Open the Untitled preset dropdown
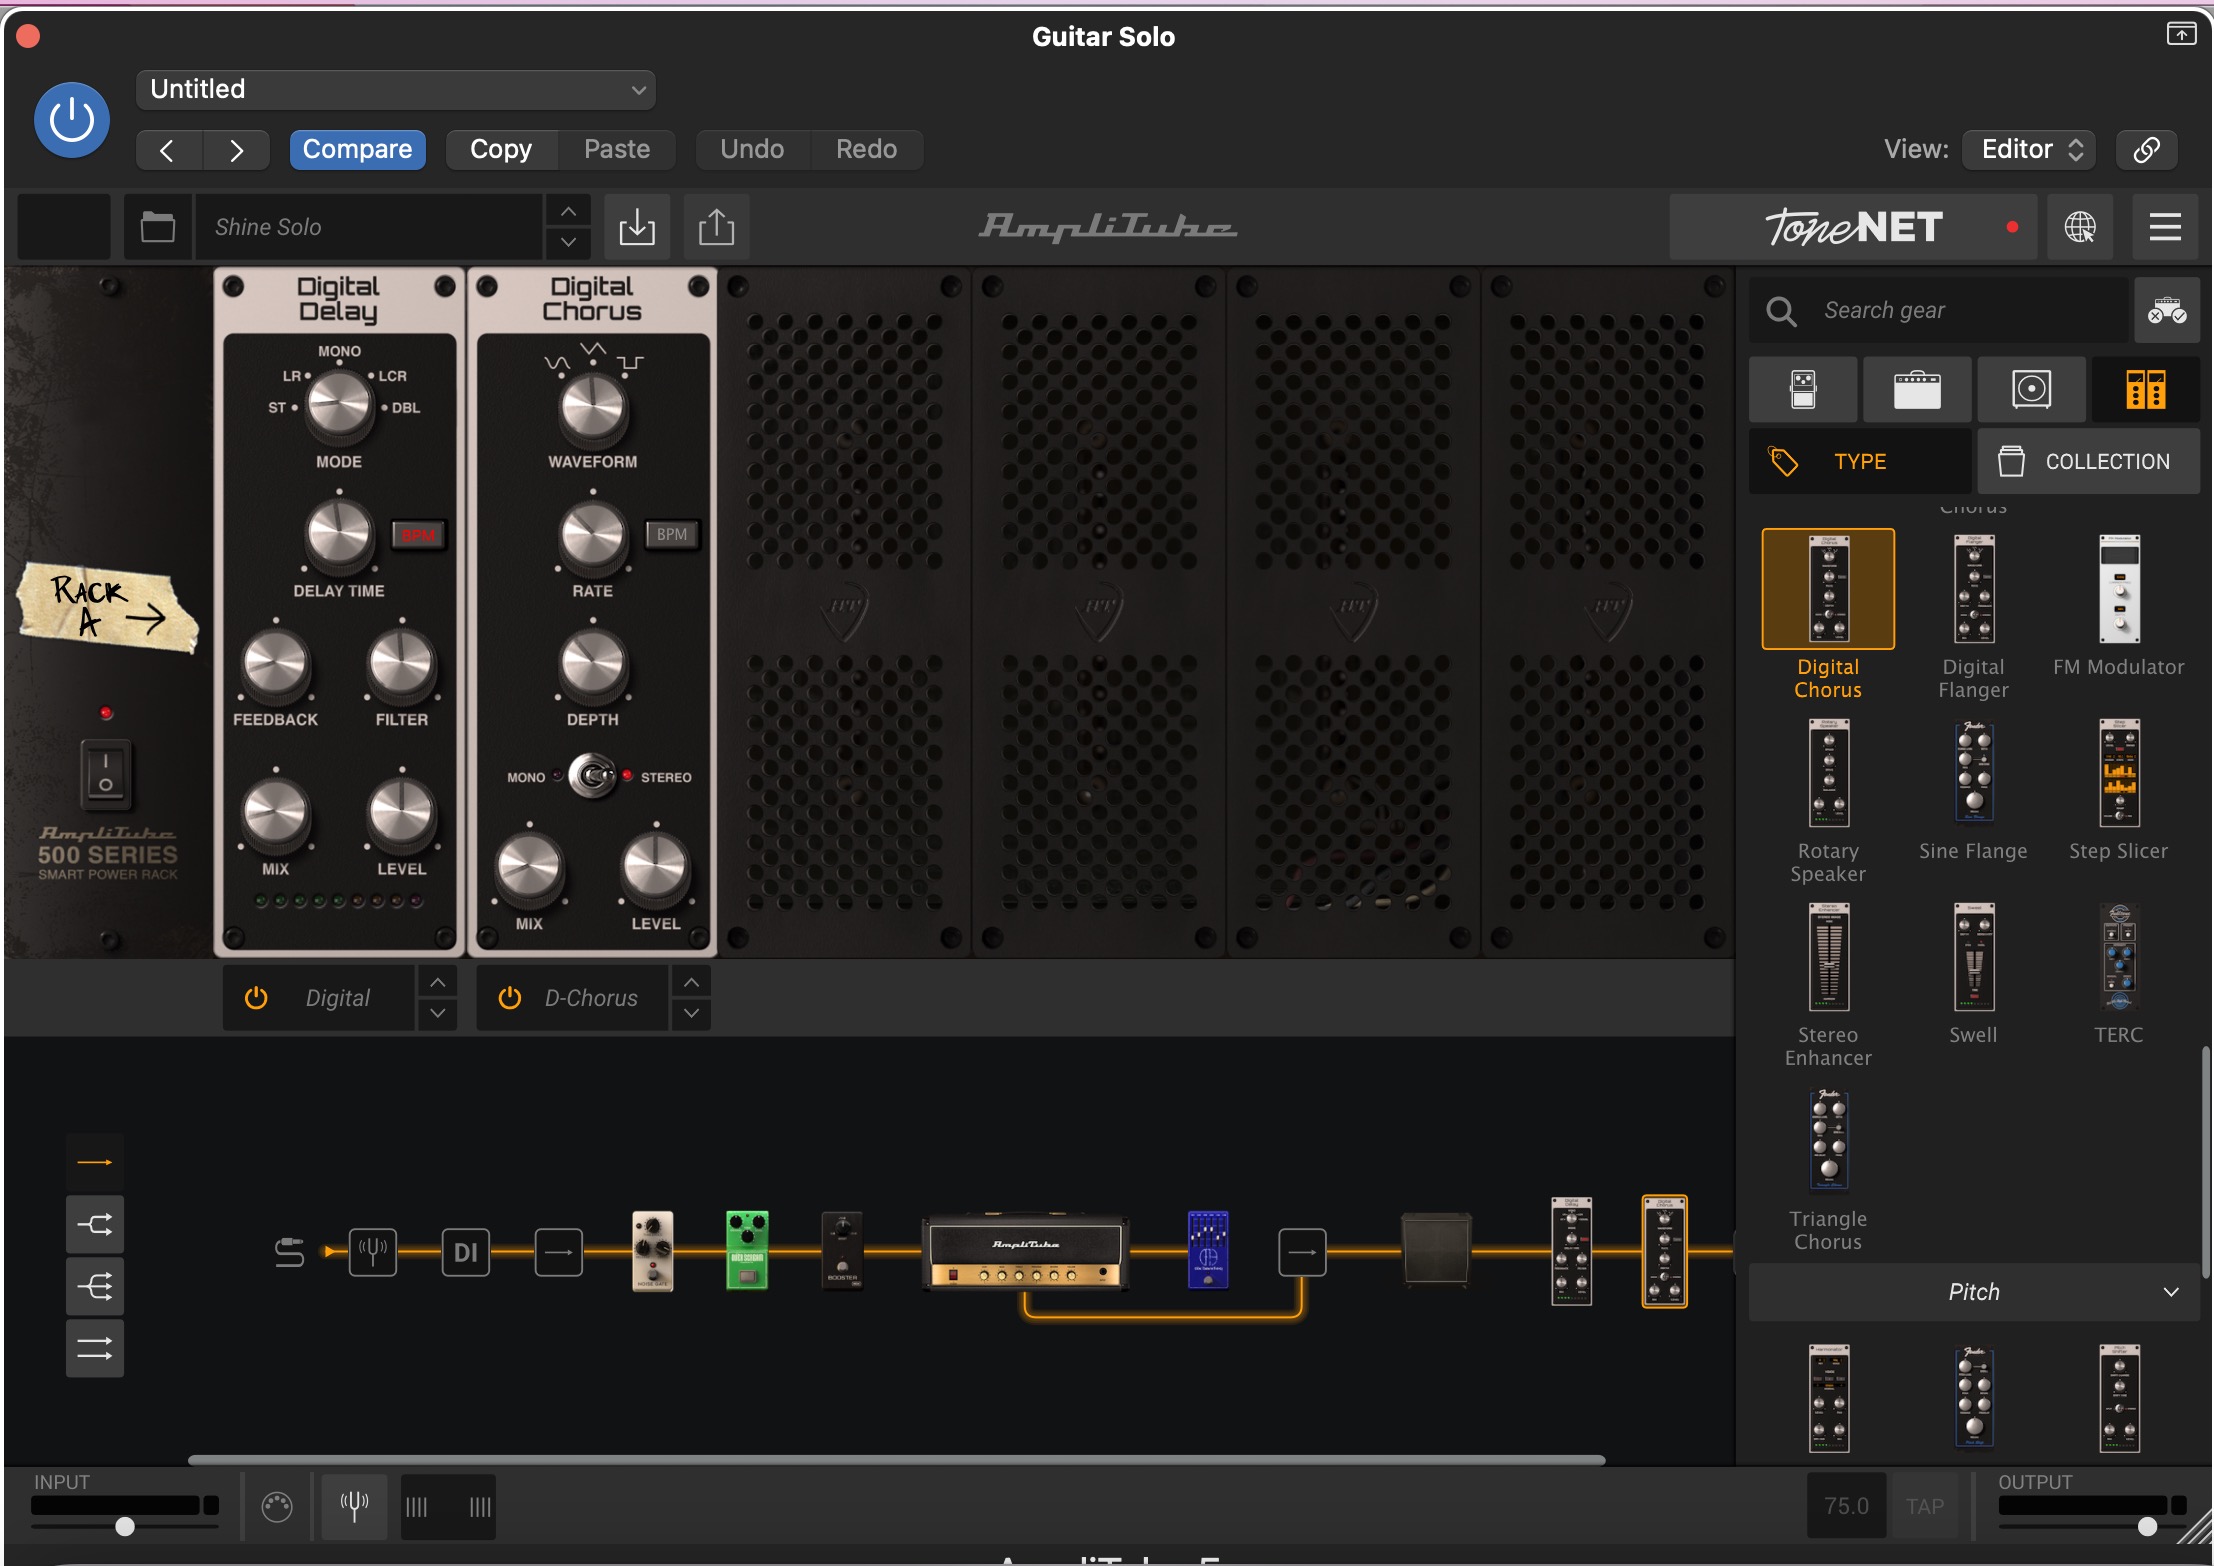The width and height of the screenshot is (2214, 1566). pos(396,89)
